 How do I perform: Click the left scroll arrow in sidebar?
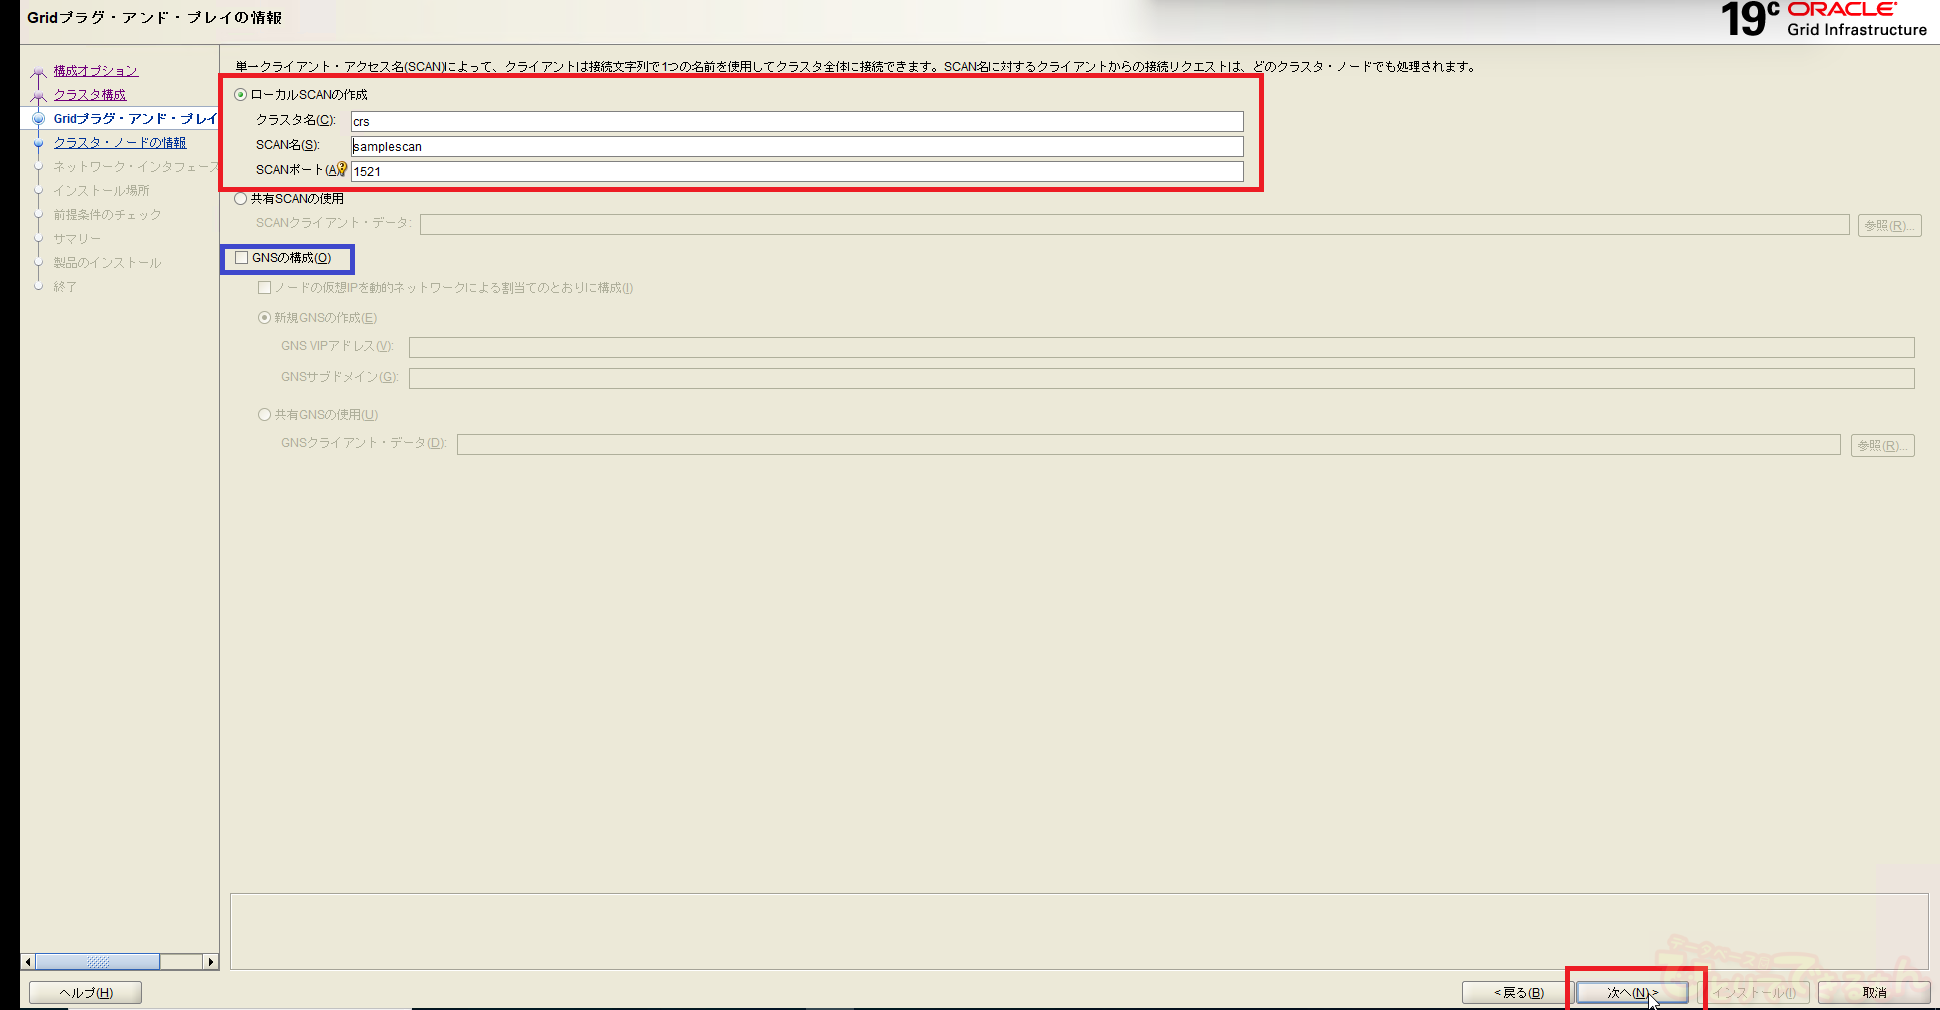click(x=28, y=962)
